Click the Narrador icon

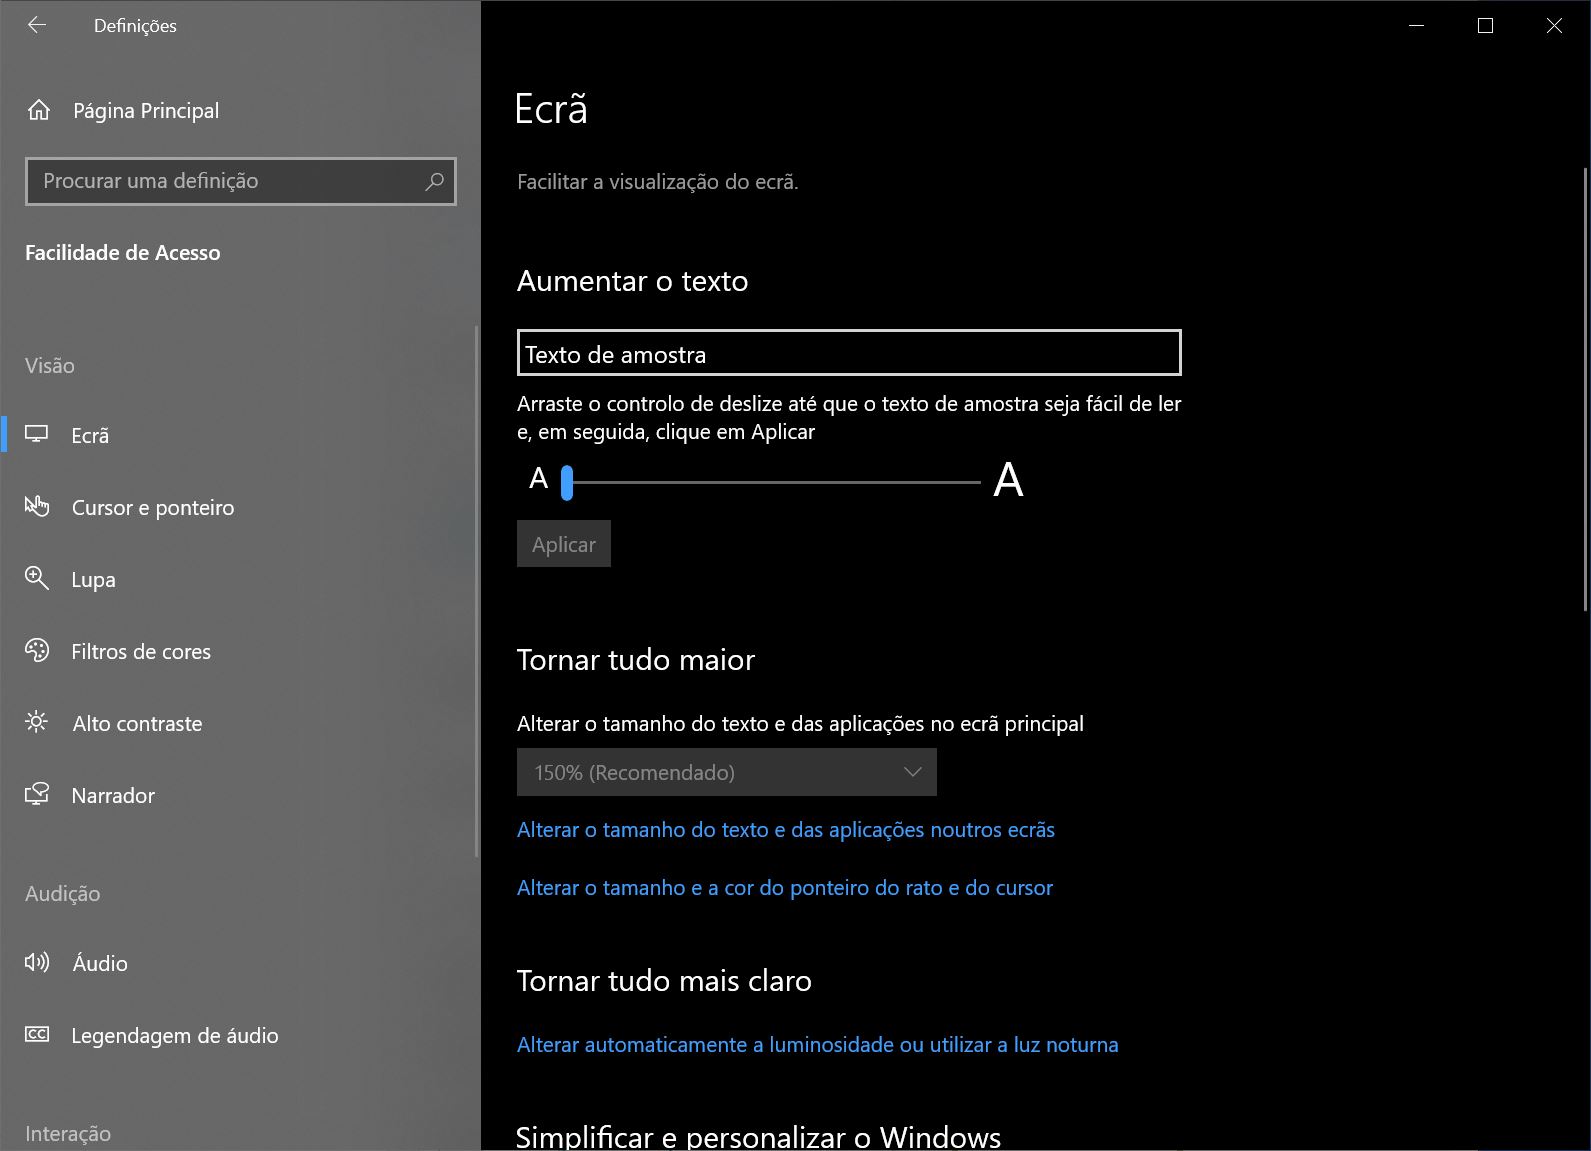[37, 795]
